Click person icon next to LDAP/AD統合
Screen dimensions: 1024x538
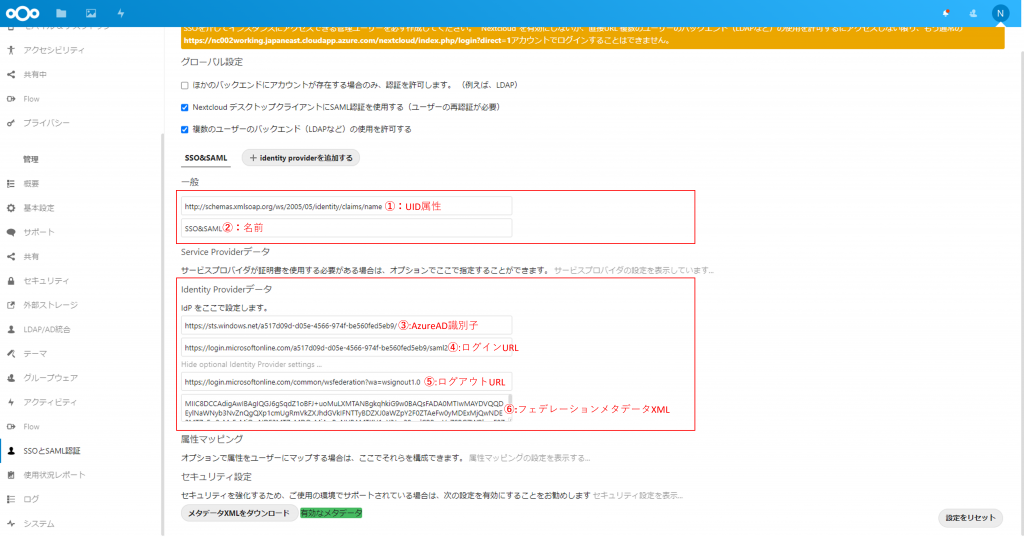pyautogui.click(x=10, y=330)
